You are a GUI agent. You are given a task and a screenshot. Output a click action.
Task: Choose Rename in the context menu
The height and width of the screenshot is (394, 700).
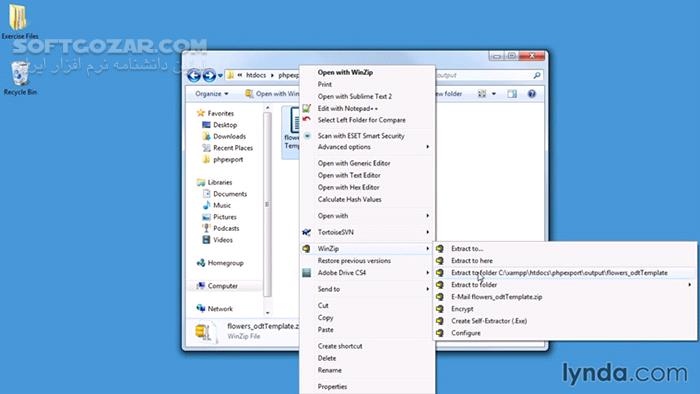pos(329,370)
